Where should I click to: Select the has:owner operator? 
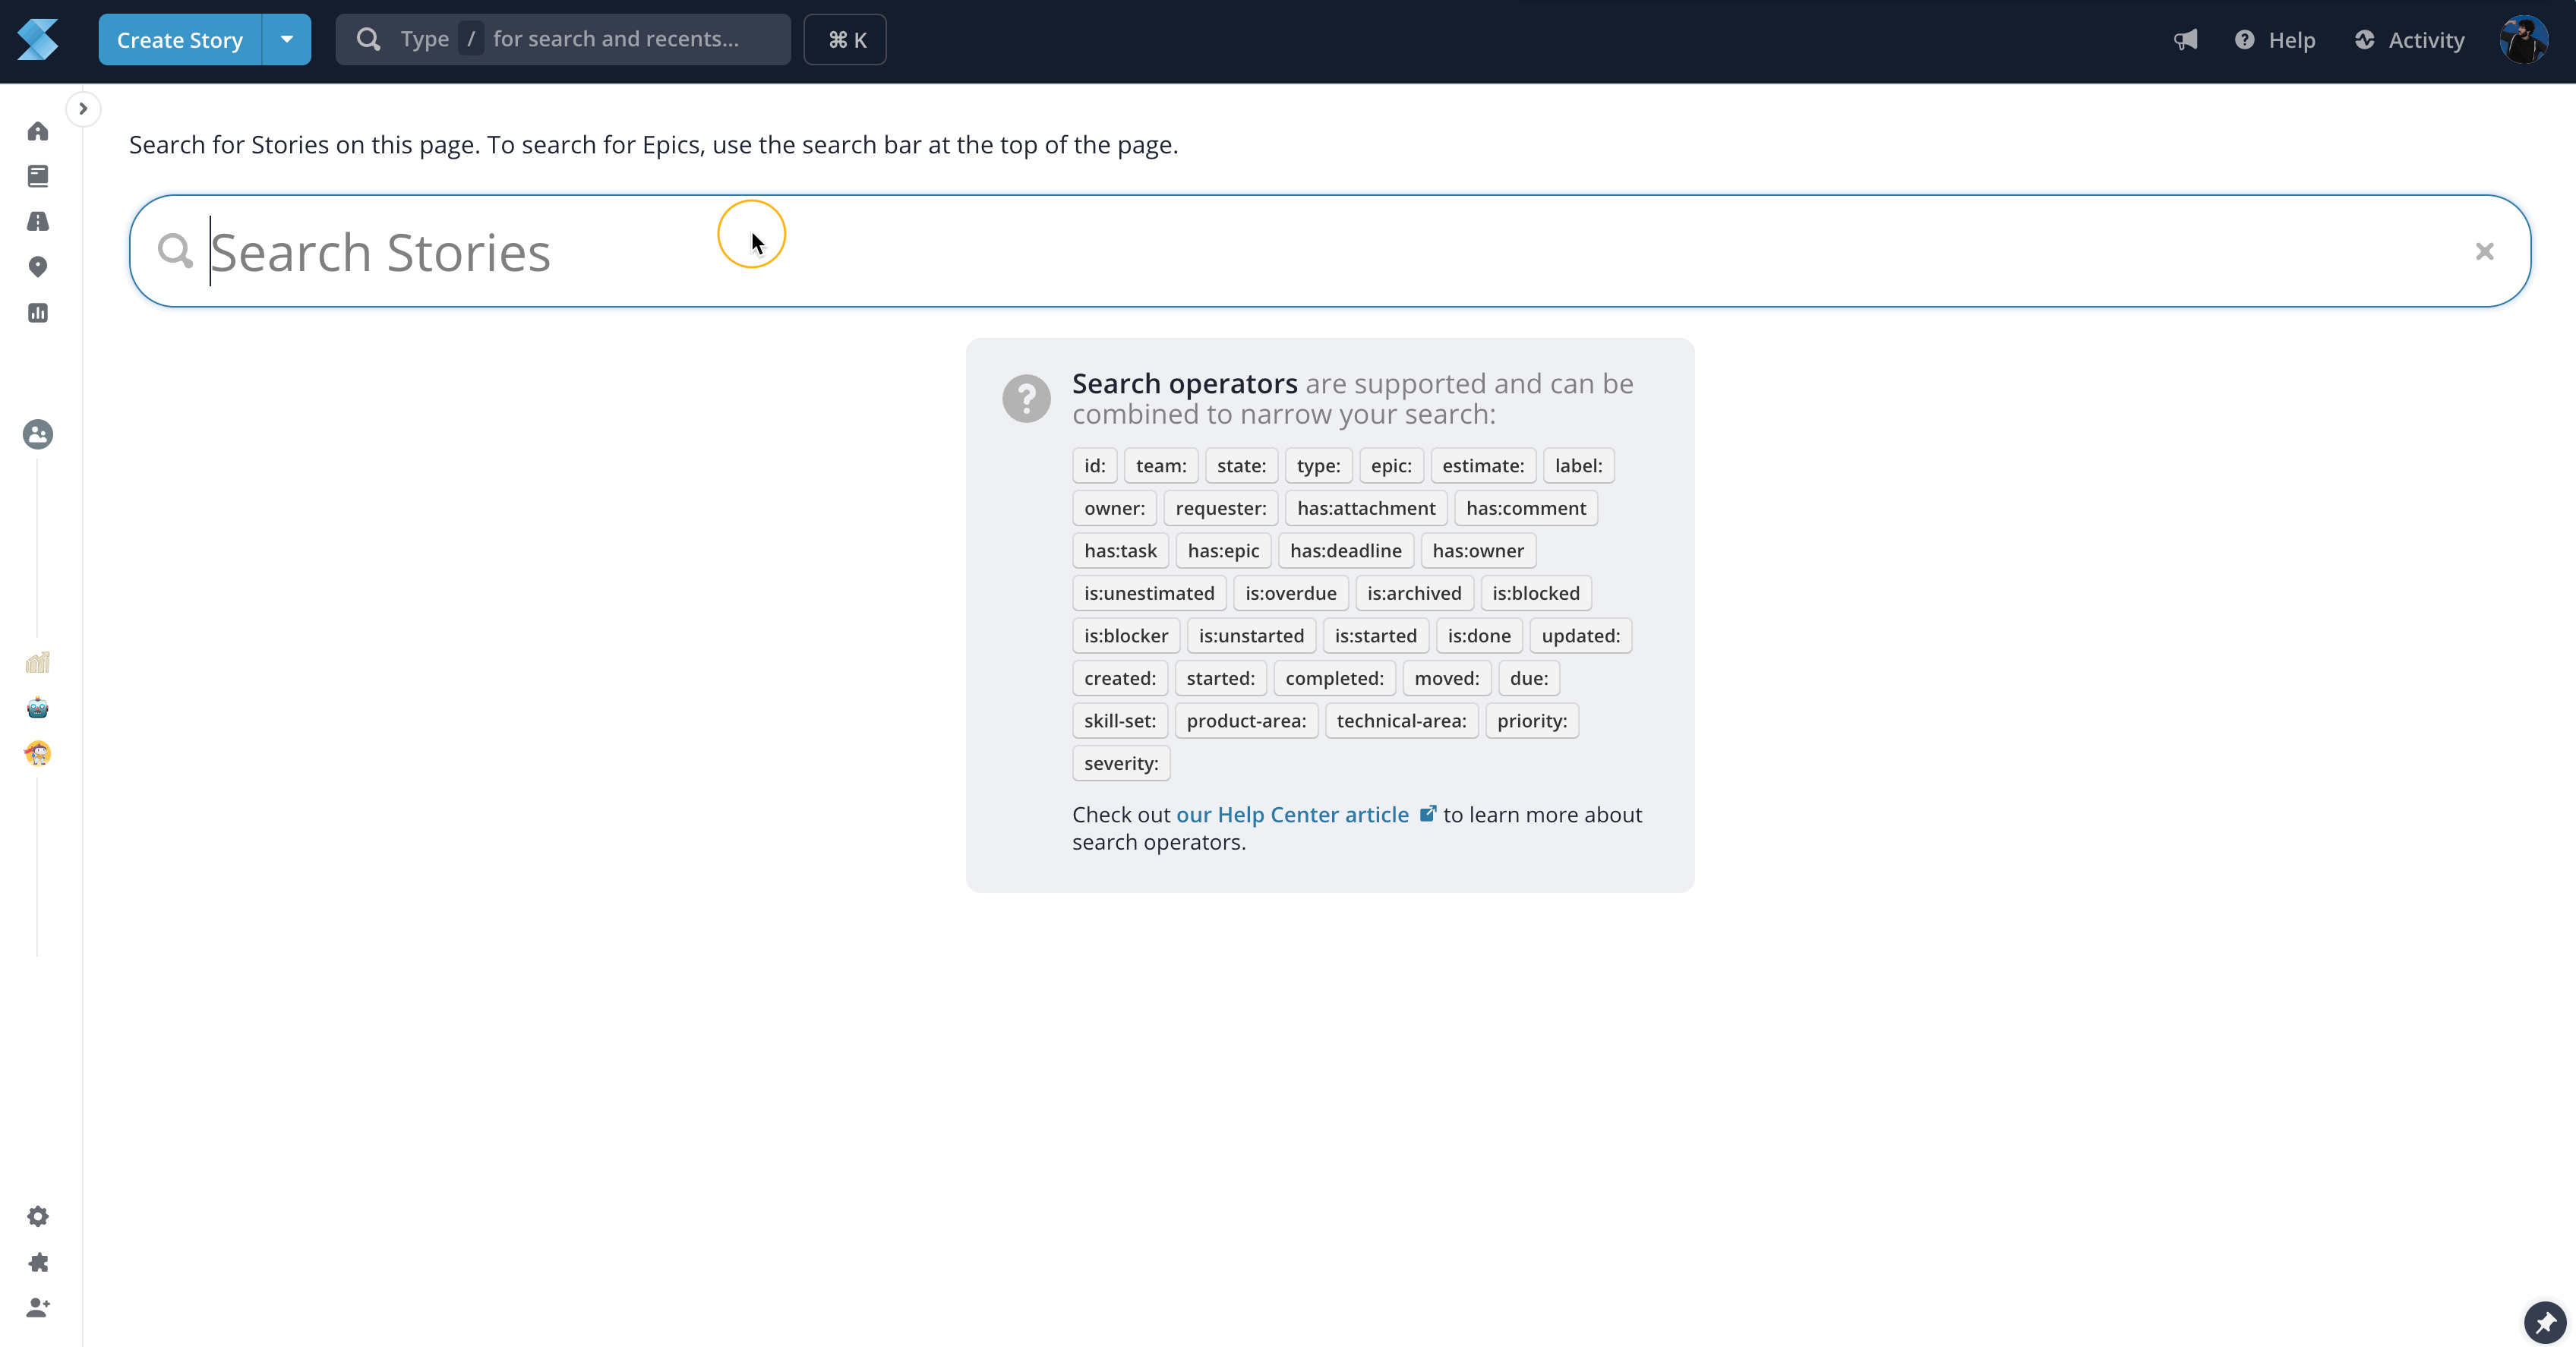pyautogui.click(x=1478, y=551)
